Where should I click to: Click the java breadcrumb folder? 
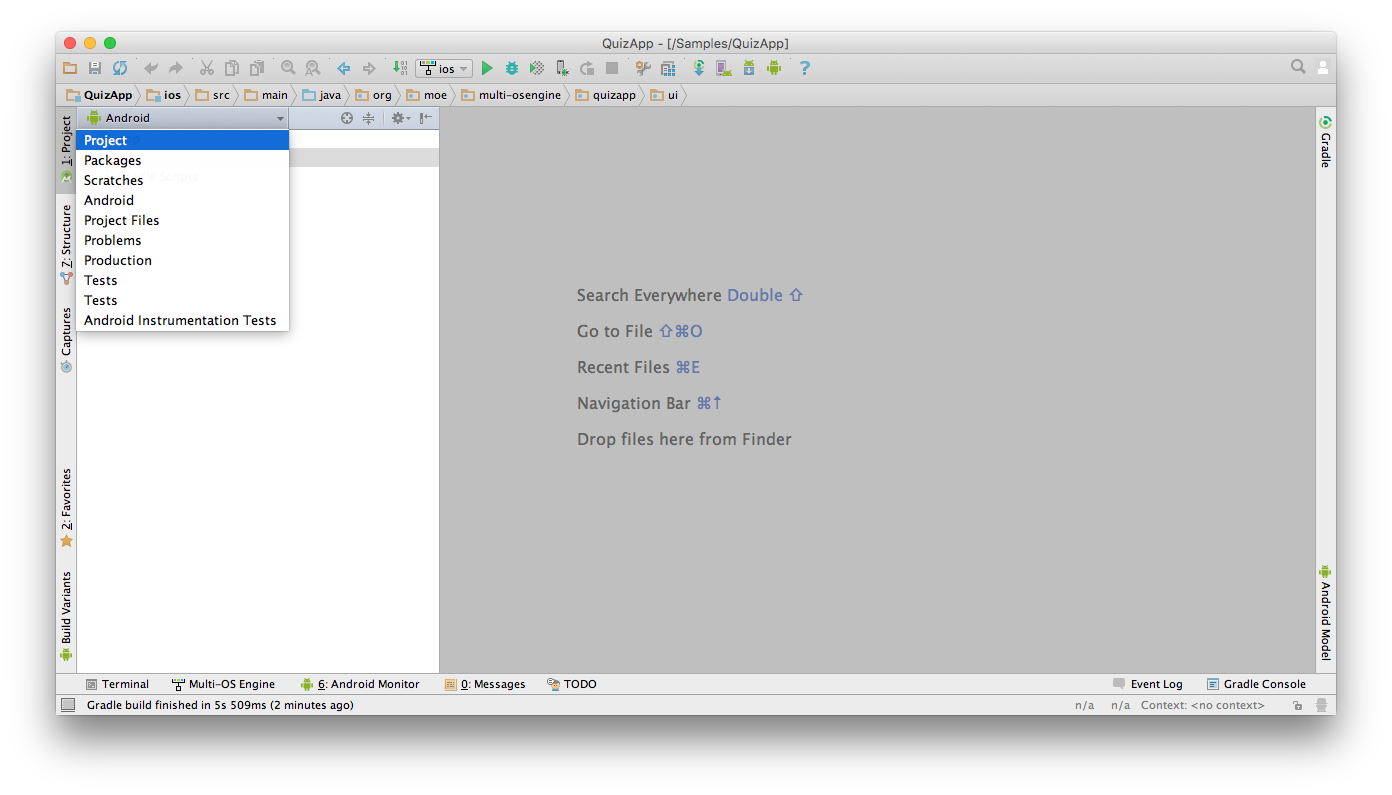[322, 95]
